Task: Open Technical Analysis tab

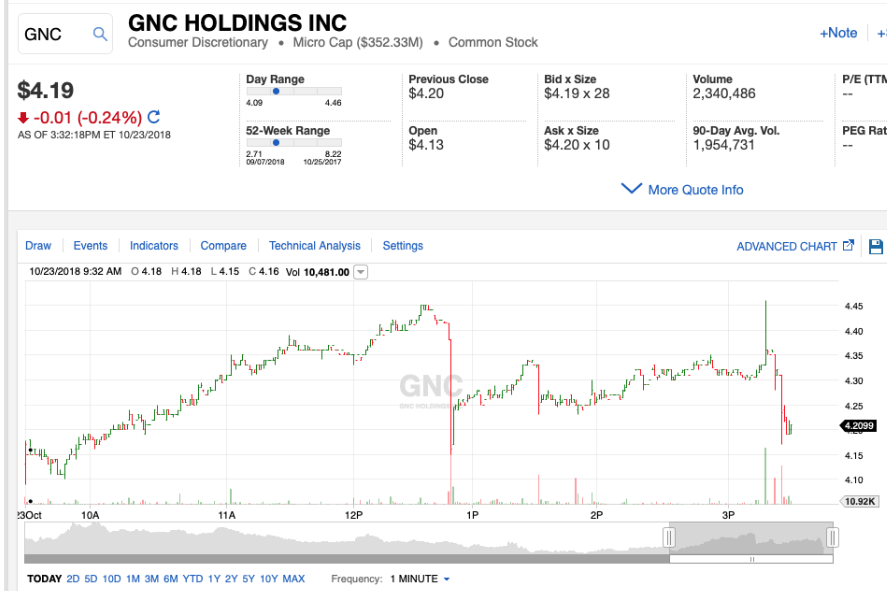Action: pyautogui.click(x=315, y=245)
